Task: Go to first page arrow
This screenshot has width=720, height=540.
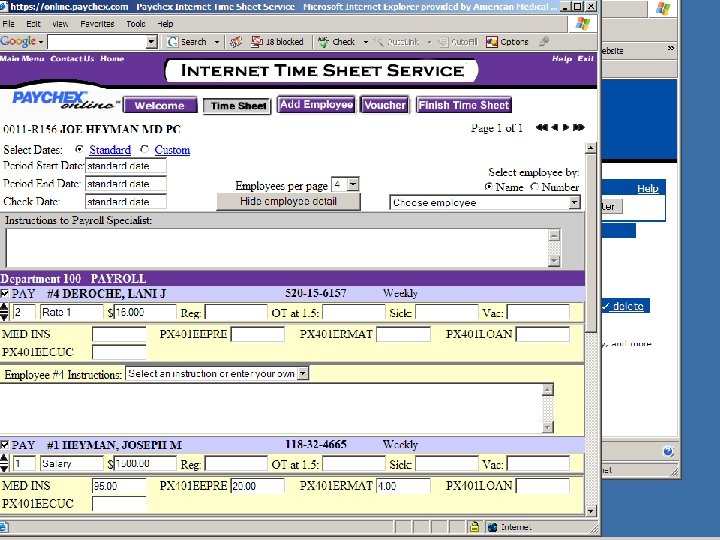Action: (541, 127)
